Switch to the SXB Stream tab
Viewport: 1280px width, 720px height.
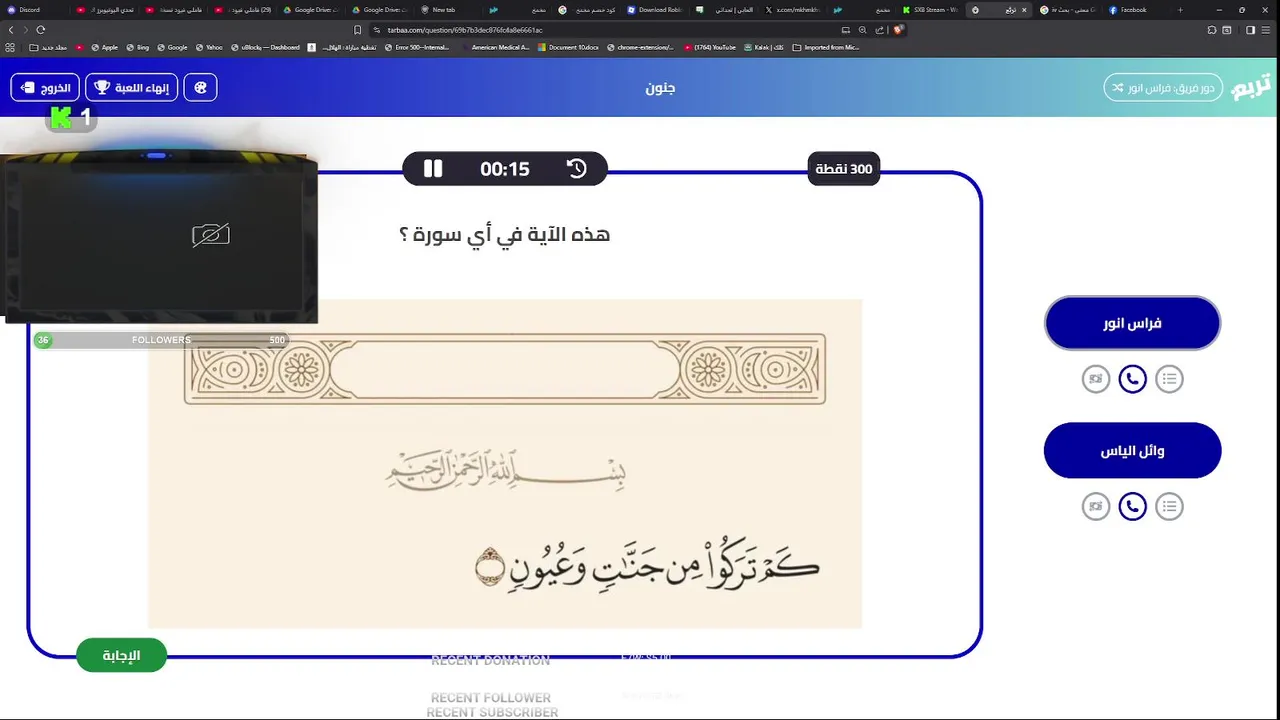point(930,10)
